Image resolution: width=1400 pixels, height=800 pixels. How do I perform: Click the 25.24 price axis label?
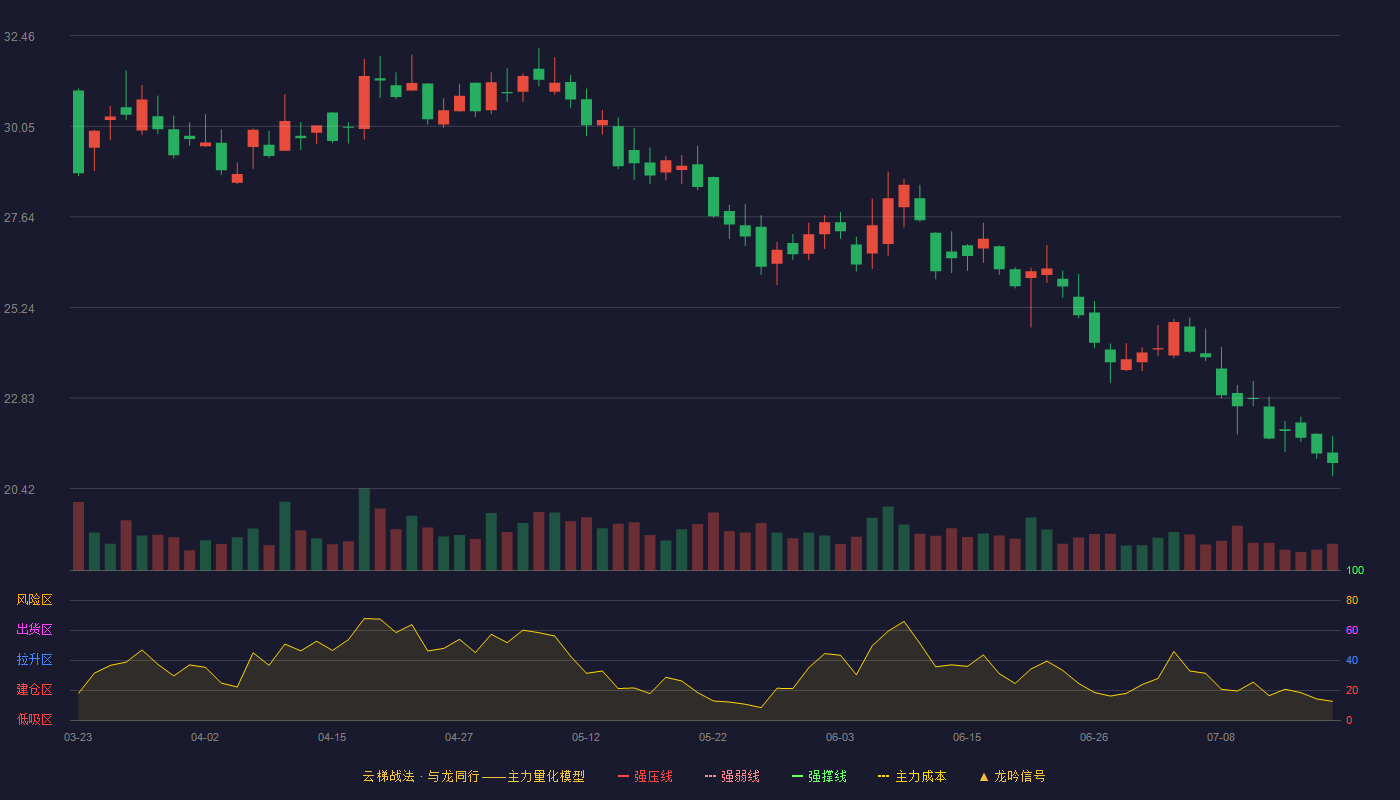coord(19,309)
